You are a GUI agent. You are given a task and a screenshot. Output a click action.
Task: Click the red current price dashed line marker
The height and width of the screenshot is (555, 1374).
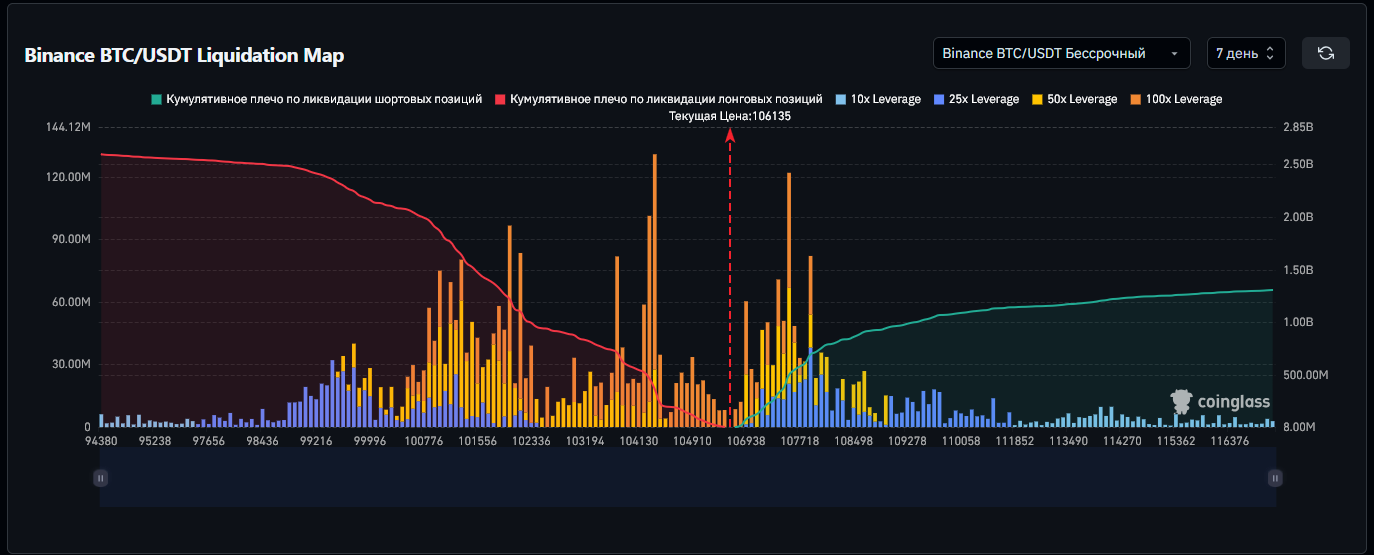730,280
